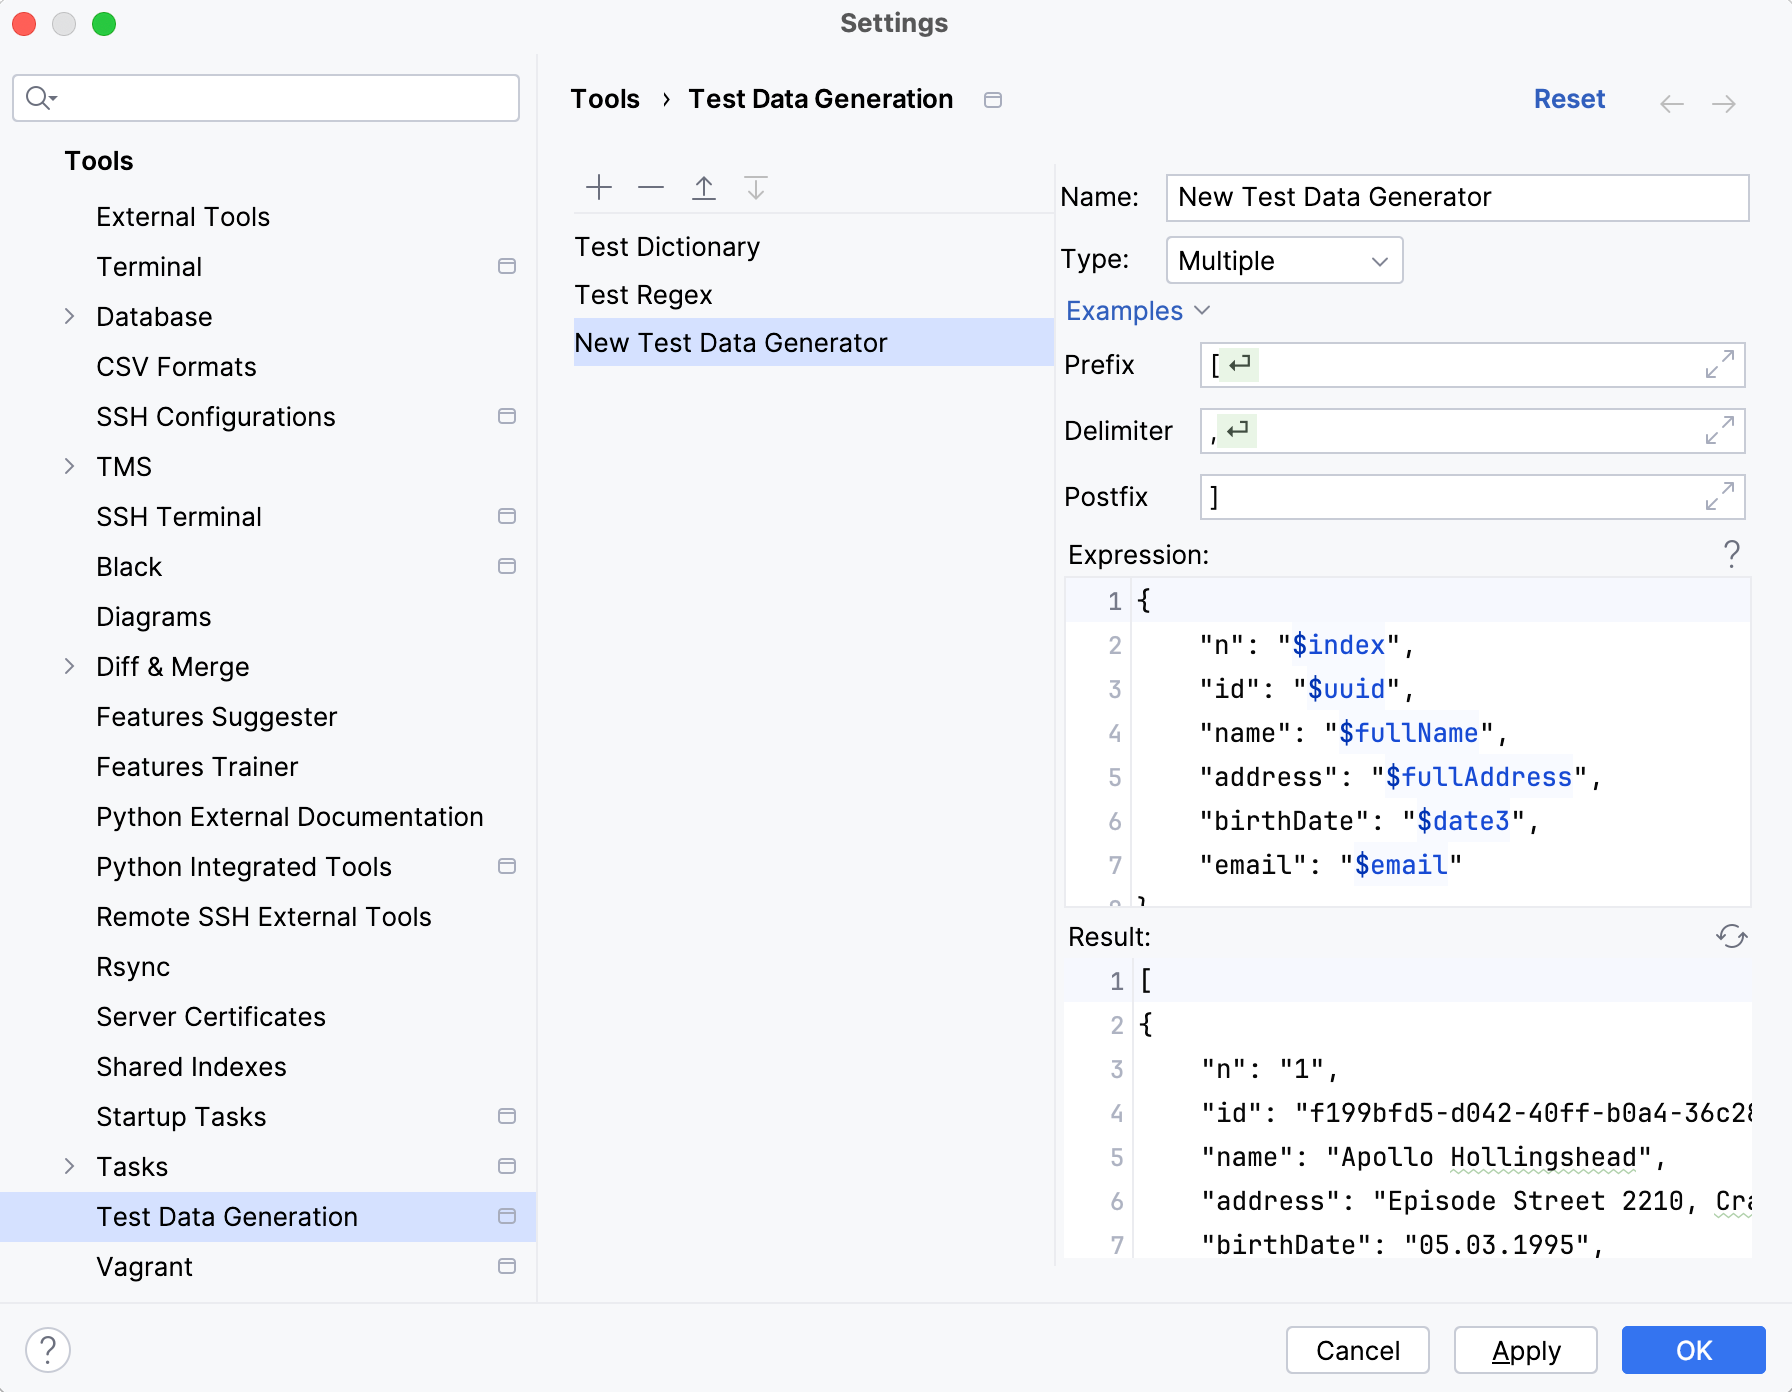Edit the generator Name field

click(1455, 197)
